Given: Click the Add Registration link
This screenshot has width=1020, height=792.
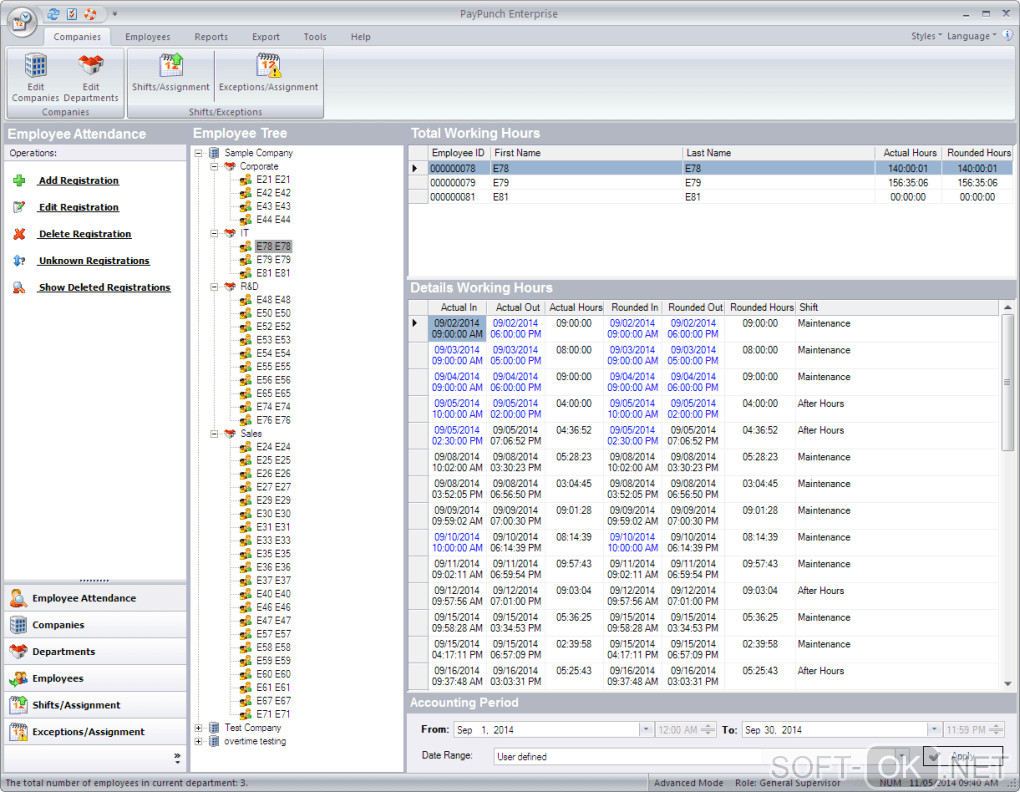Looking at the screenshot, I should coord(78,181).
